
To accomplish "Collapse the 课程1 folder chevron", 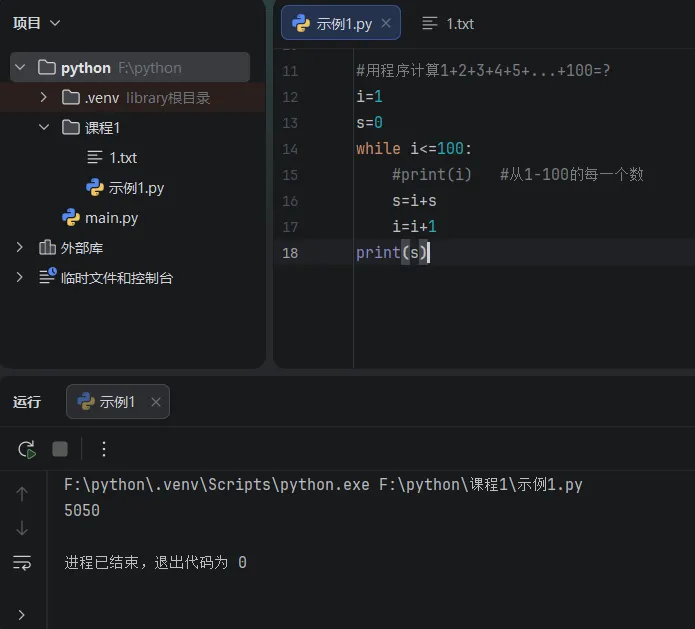I will coord(44,127).
